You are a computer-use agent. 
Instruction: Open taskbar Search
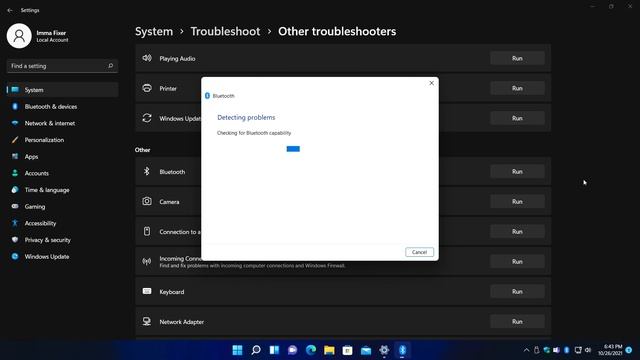(256, 350)
